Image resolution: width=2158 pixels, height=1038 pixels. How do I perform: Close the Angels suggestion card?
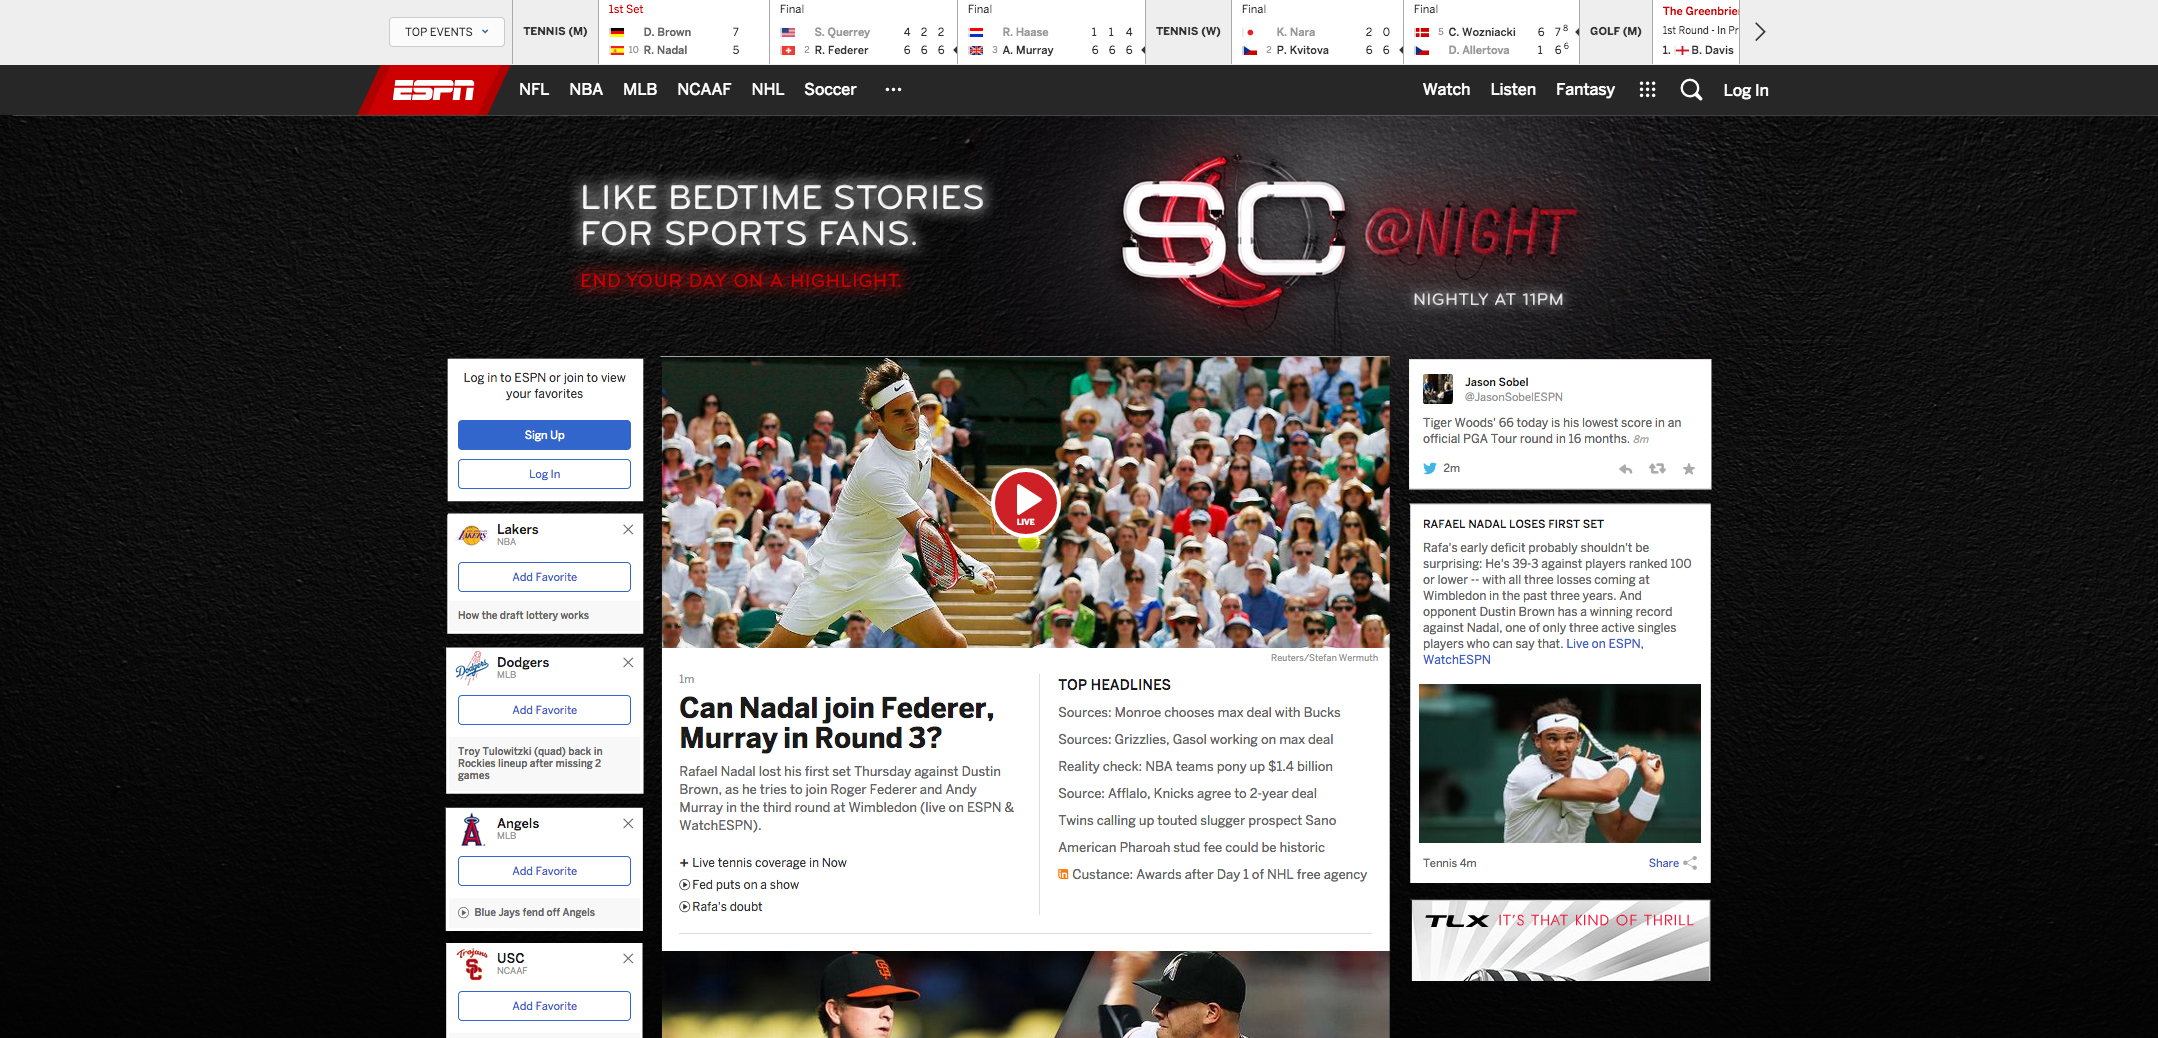pos(628,823)
